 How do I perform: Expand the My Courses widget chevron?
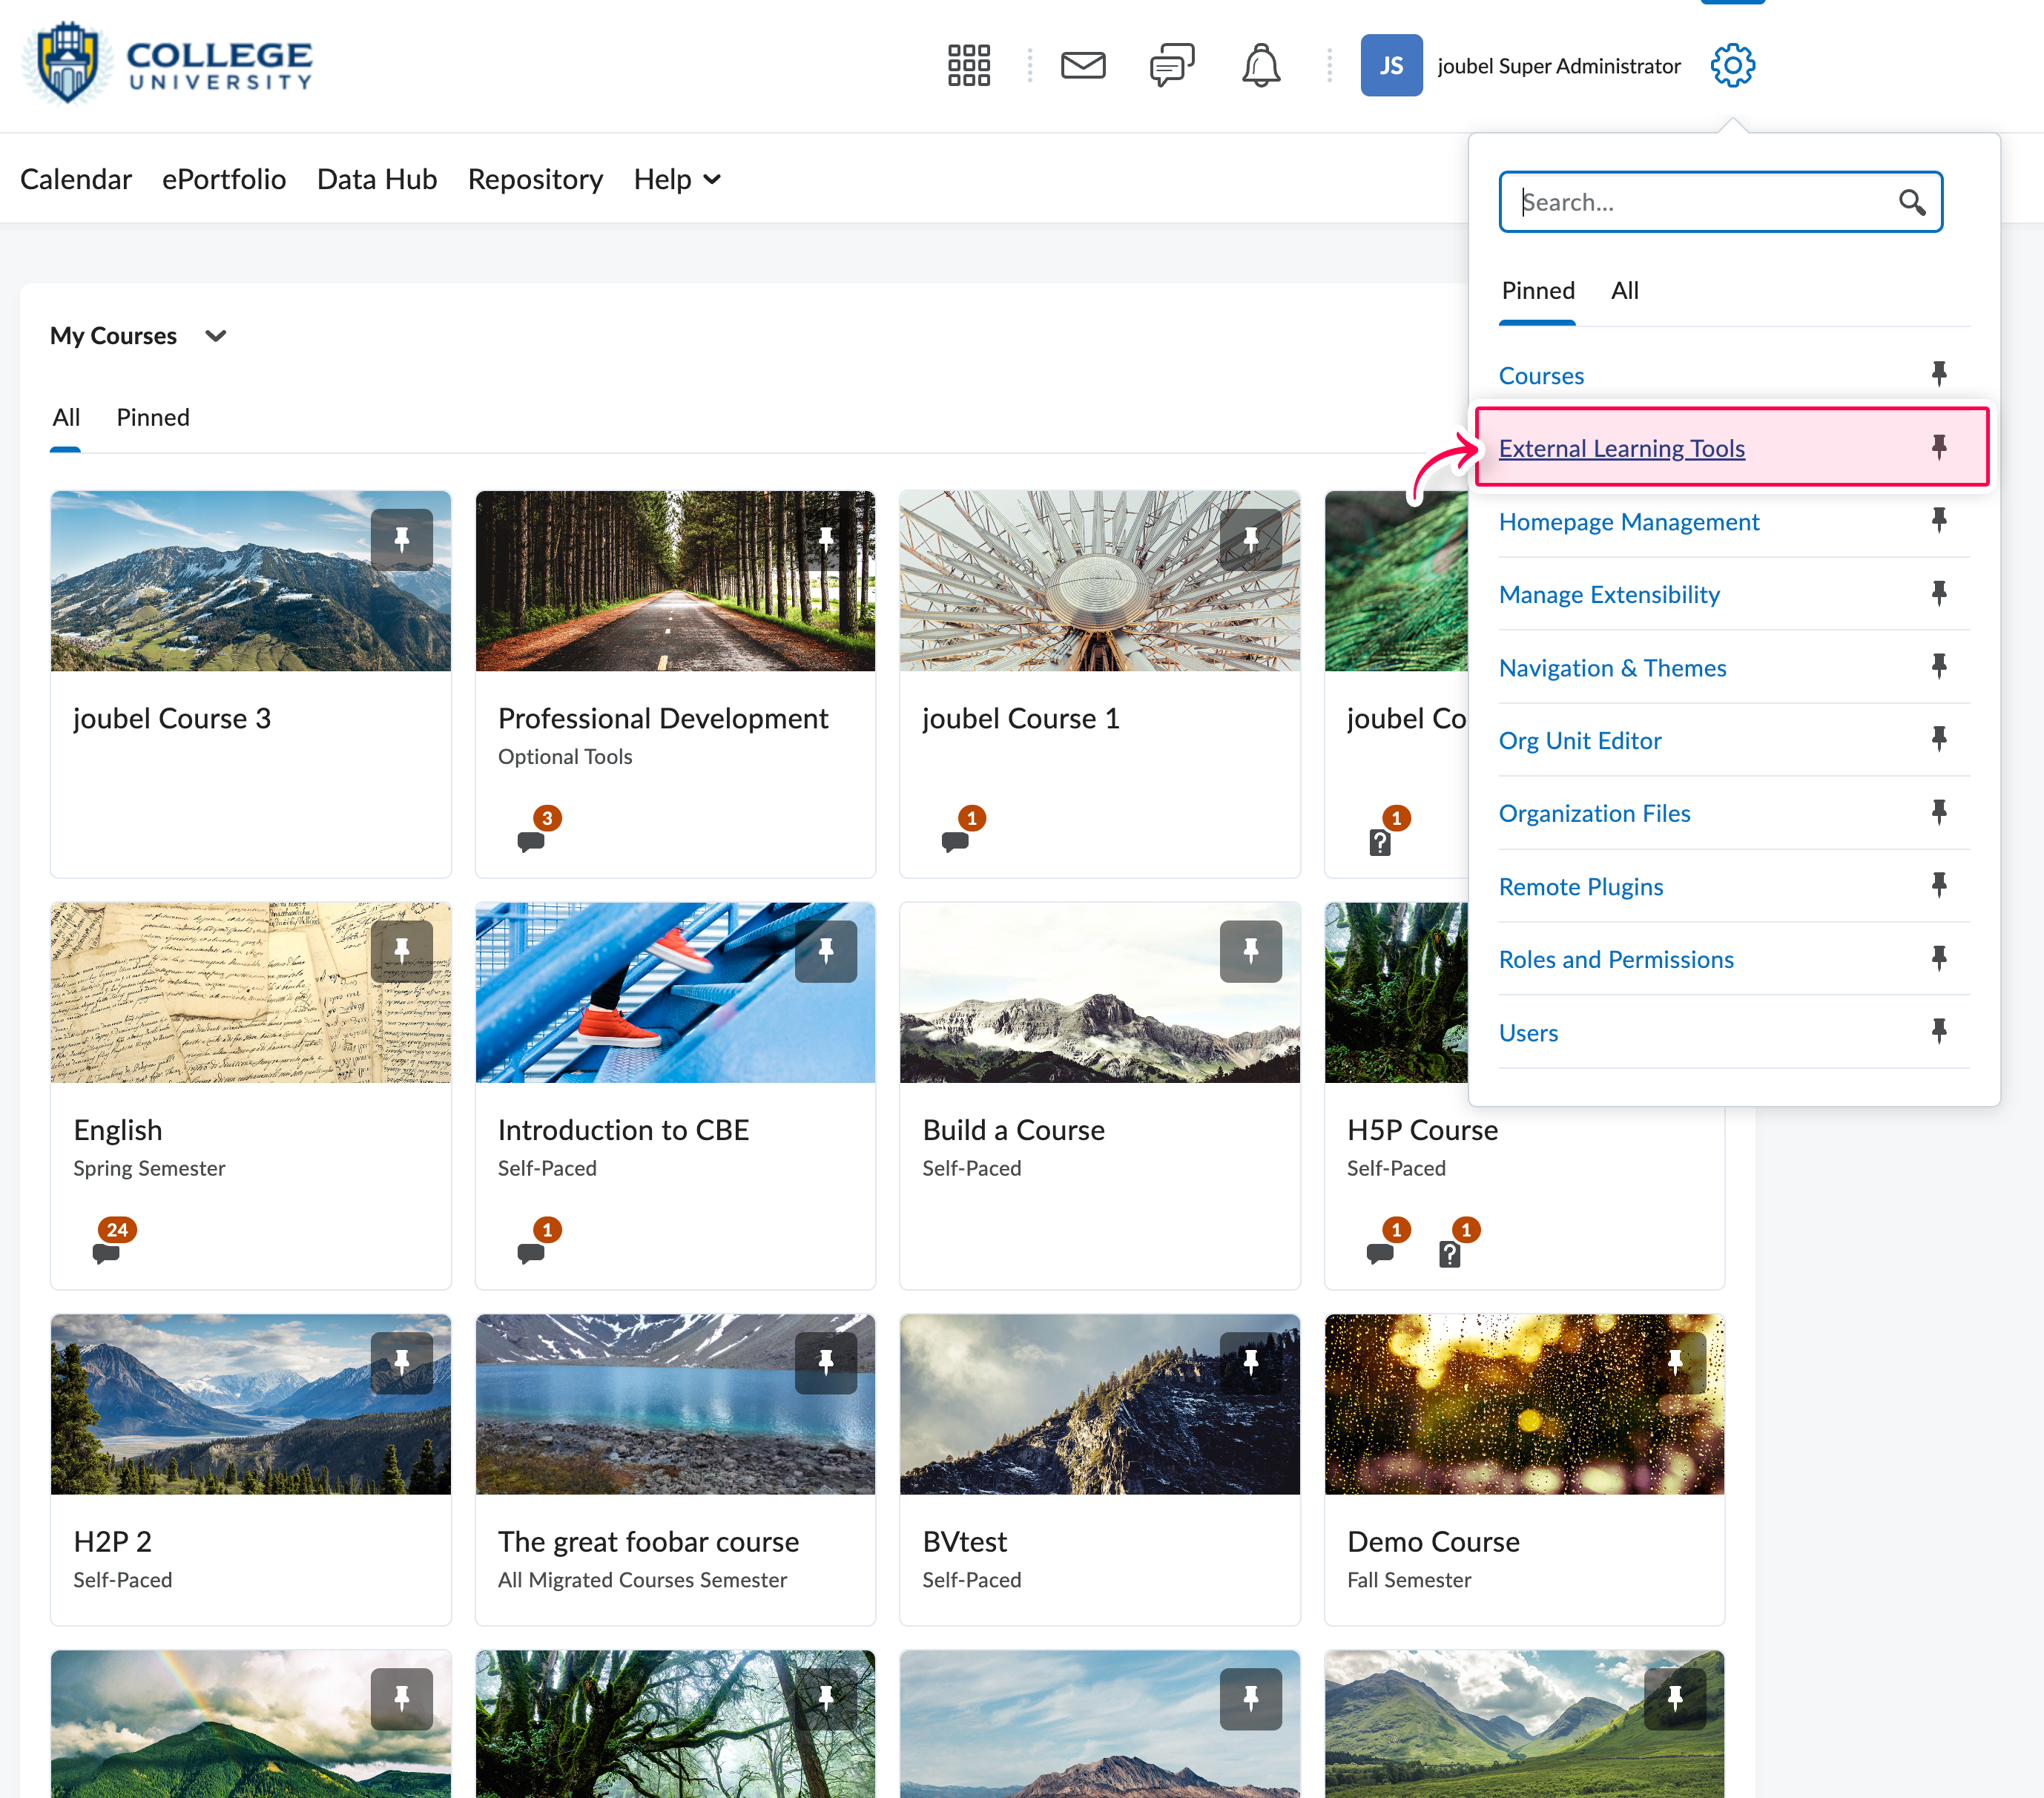tap(215, 336)
